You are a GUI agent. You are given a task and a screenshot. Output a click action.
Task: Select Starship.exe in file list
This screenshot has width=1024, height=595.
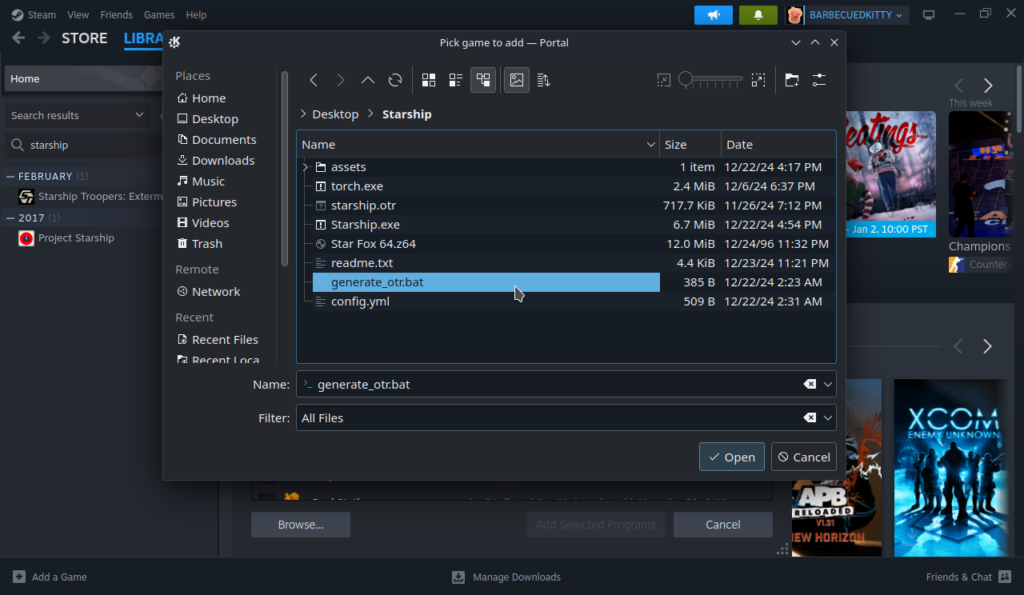click(365, 225)
